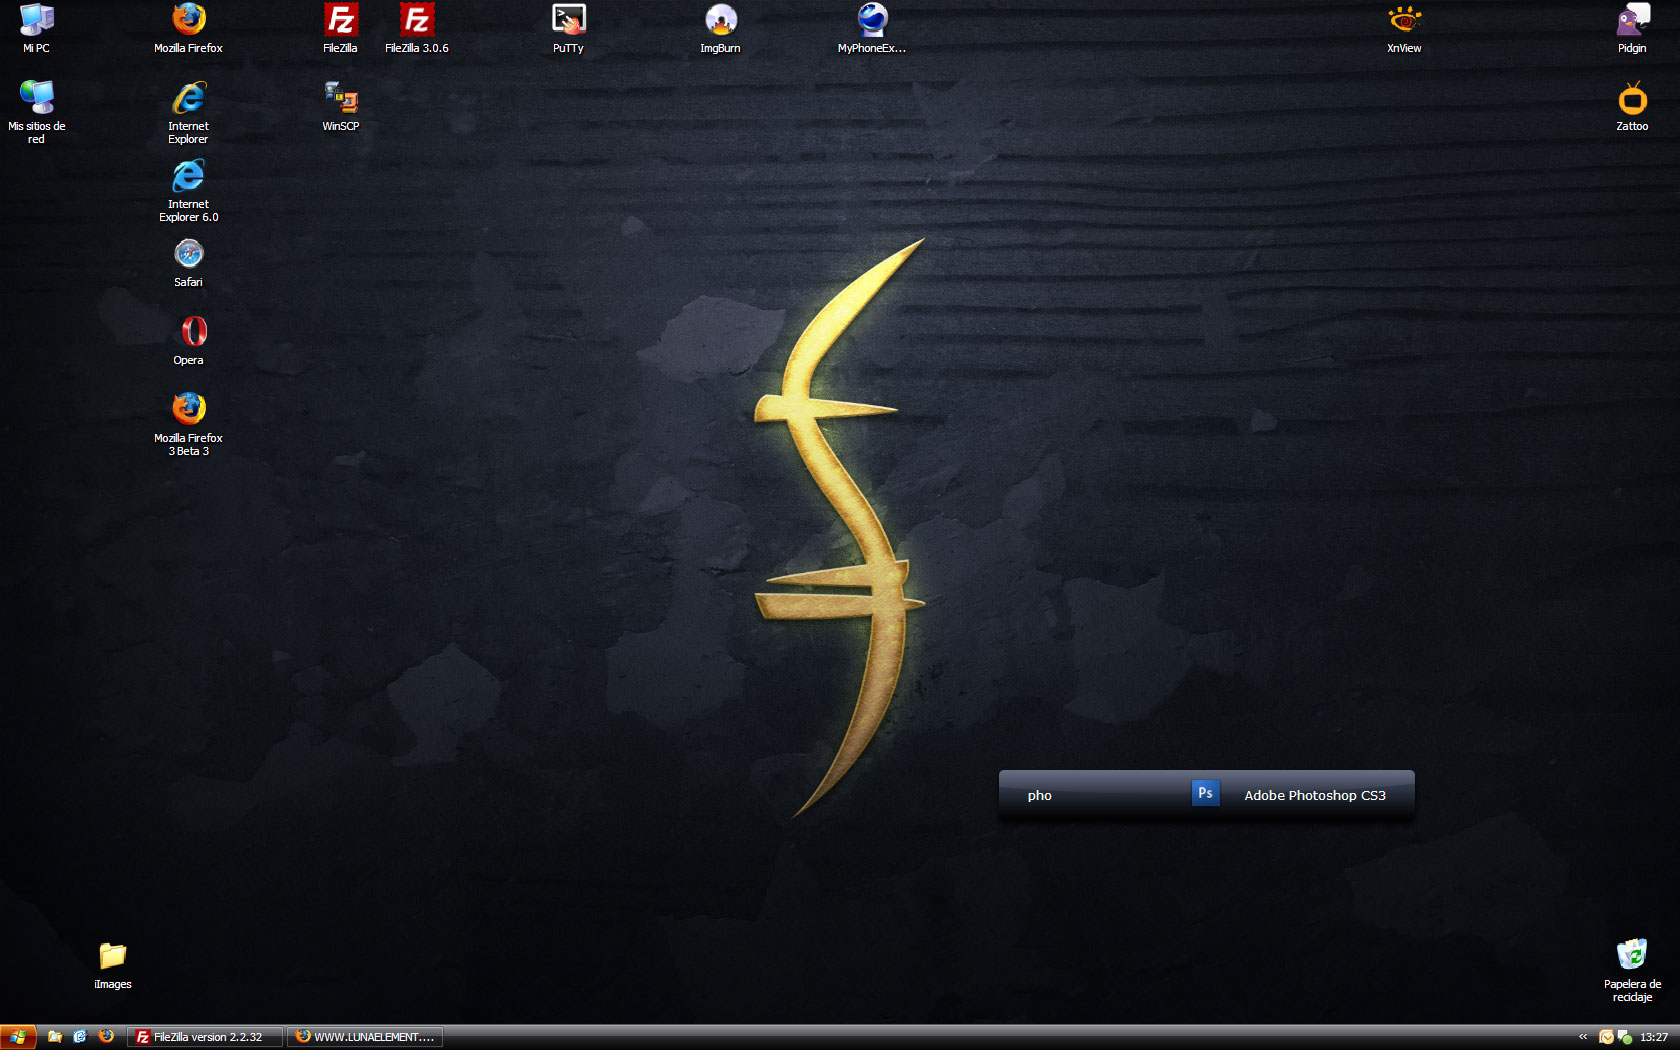This screenshot has height=1050, width=1680.
Task: Select the WinSCP desktop shortcut
Action: (340, 99)
